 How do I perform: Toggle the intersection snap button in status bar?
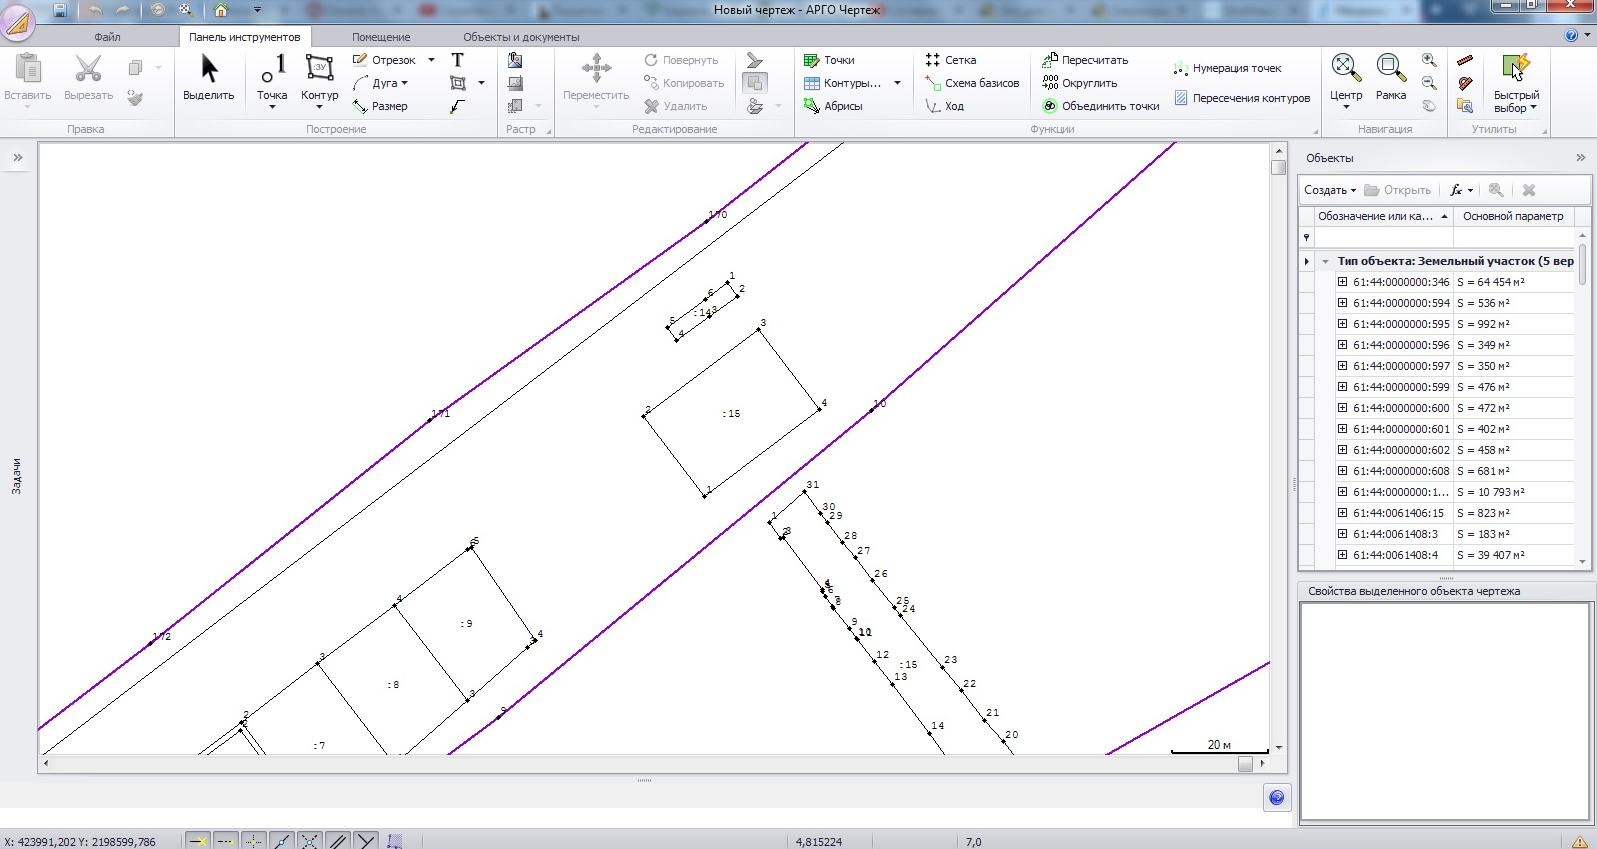tap(310, 841)
